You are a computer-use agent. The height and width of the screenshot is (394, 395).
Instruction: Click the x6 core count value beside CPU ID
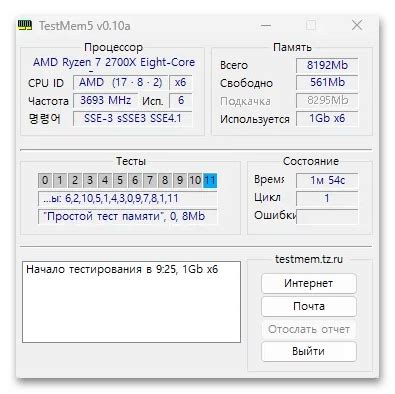pos(181,82)
